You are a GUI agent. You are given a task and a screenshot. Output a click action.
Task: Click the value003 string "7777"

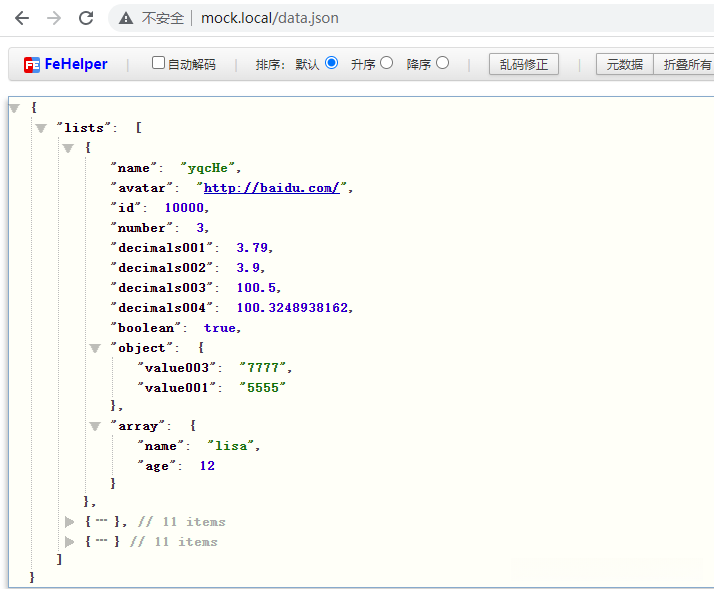pos(263,368)
